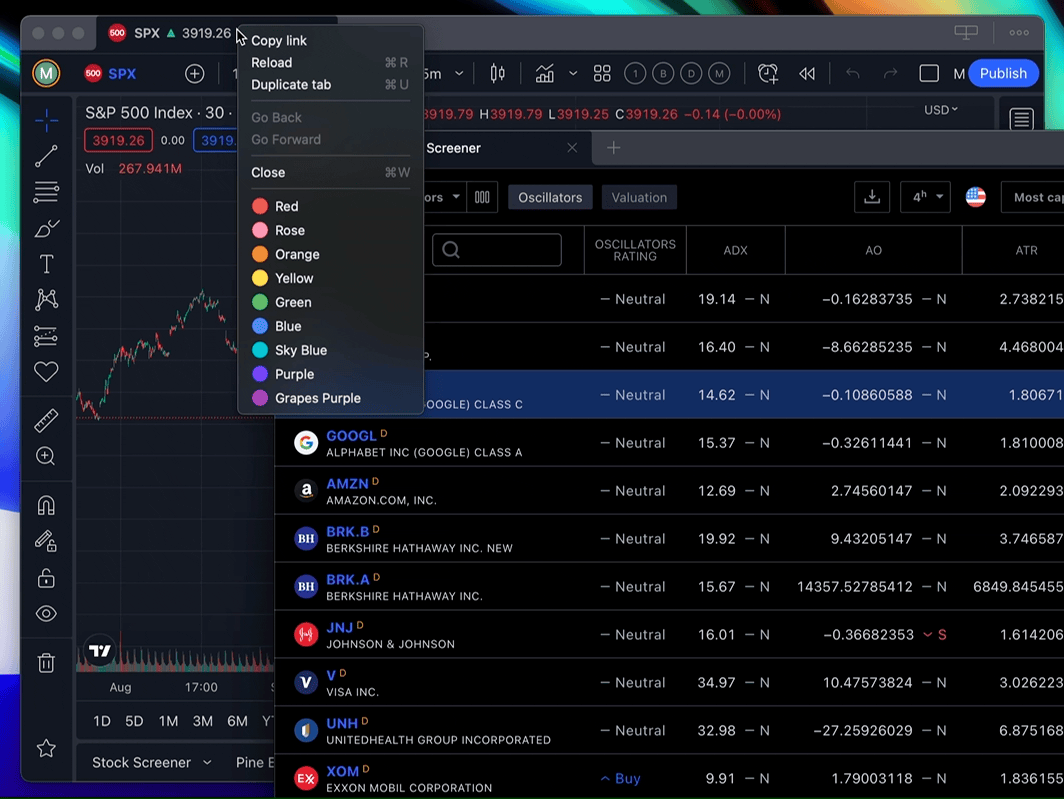Open the USD currency dropdown
Screen dimensions: 1064x799
click(940, 110)
